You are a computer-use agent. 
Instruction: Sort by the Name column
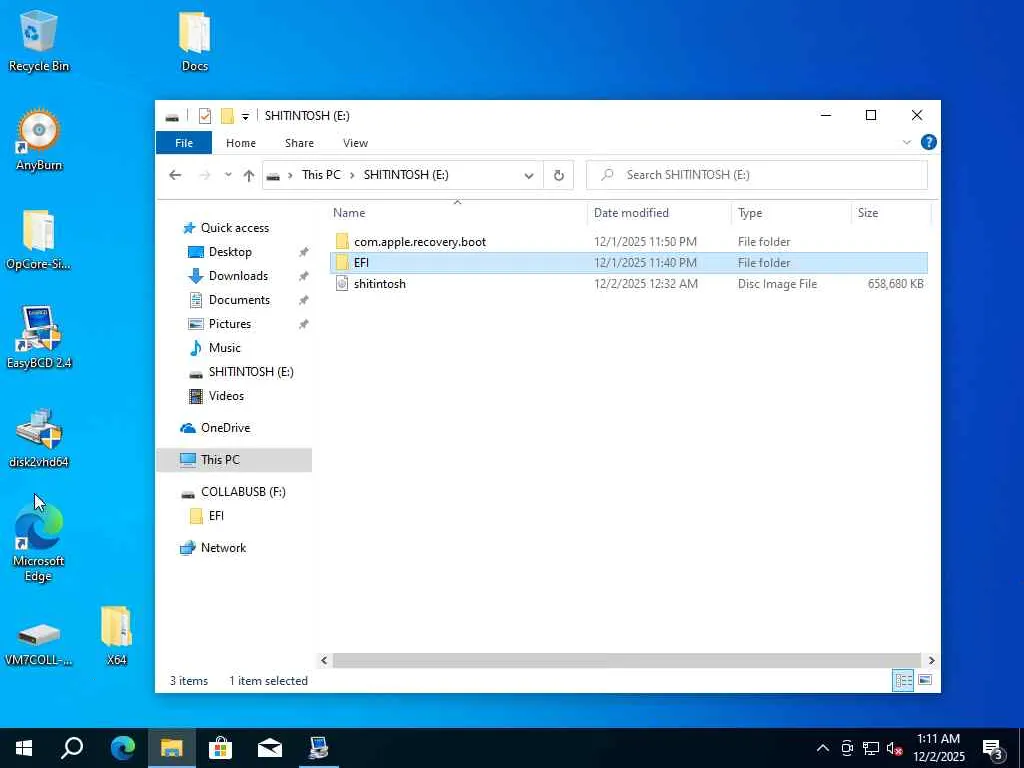coord(458,213)
